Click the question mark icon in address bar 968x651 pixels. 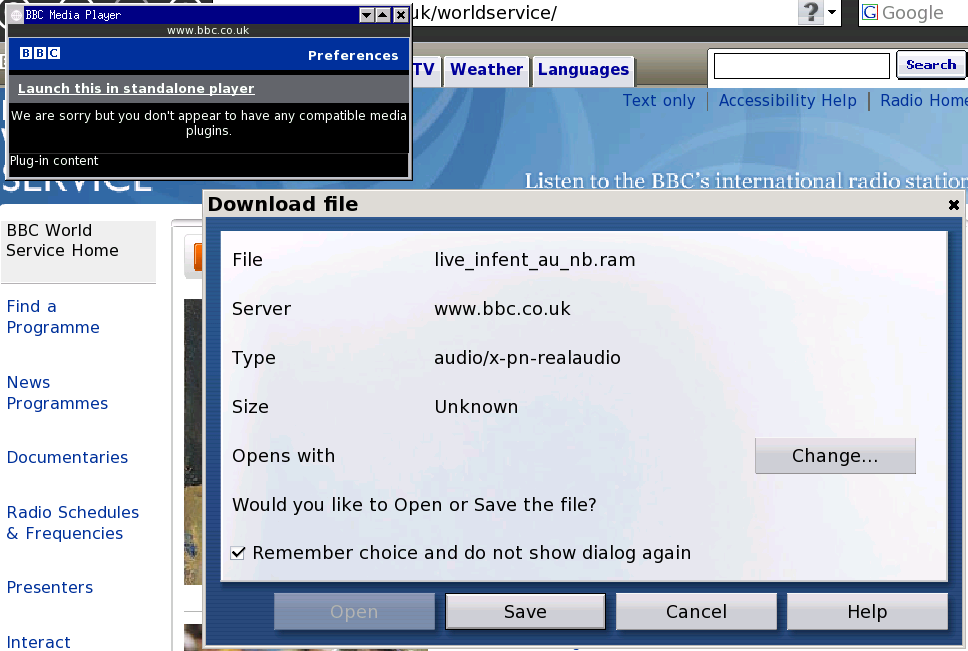pyautogui.click(x=811, y=12)
